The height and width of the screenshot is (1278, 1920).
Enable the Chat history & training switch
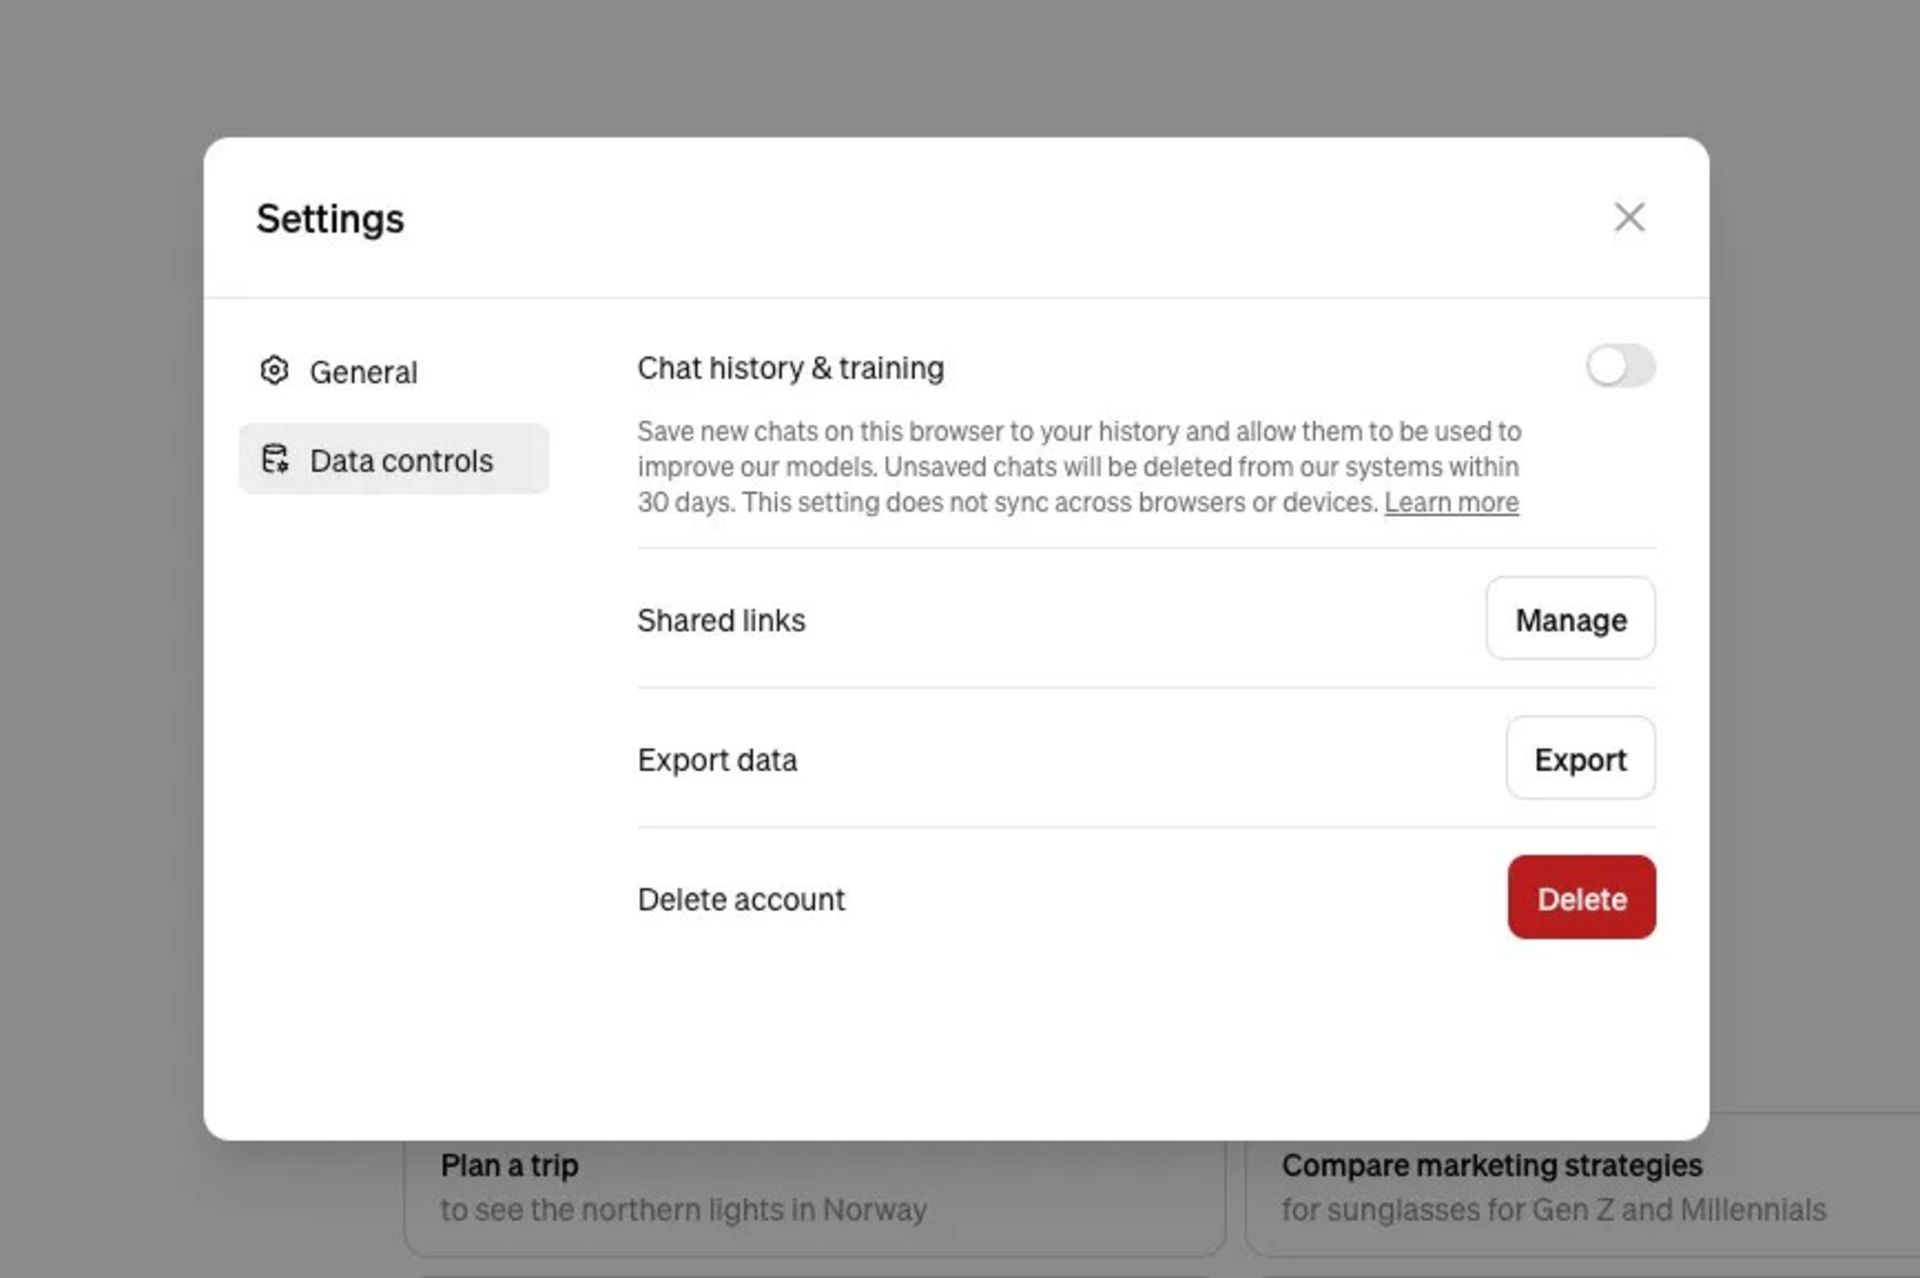[1620, 366]
